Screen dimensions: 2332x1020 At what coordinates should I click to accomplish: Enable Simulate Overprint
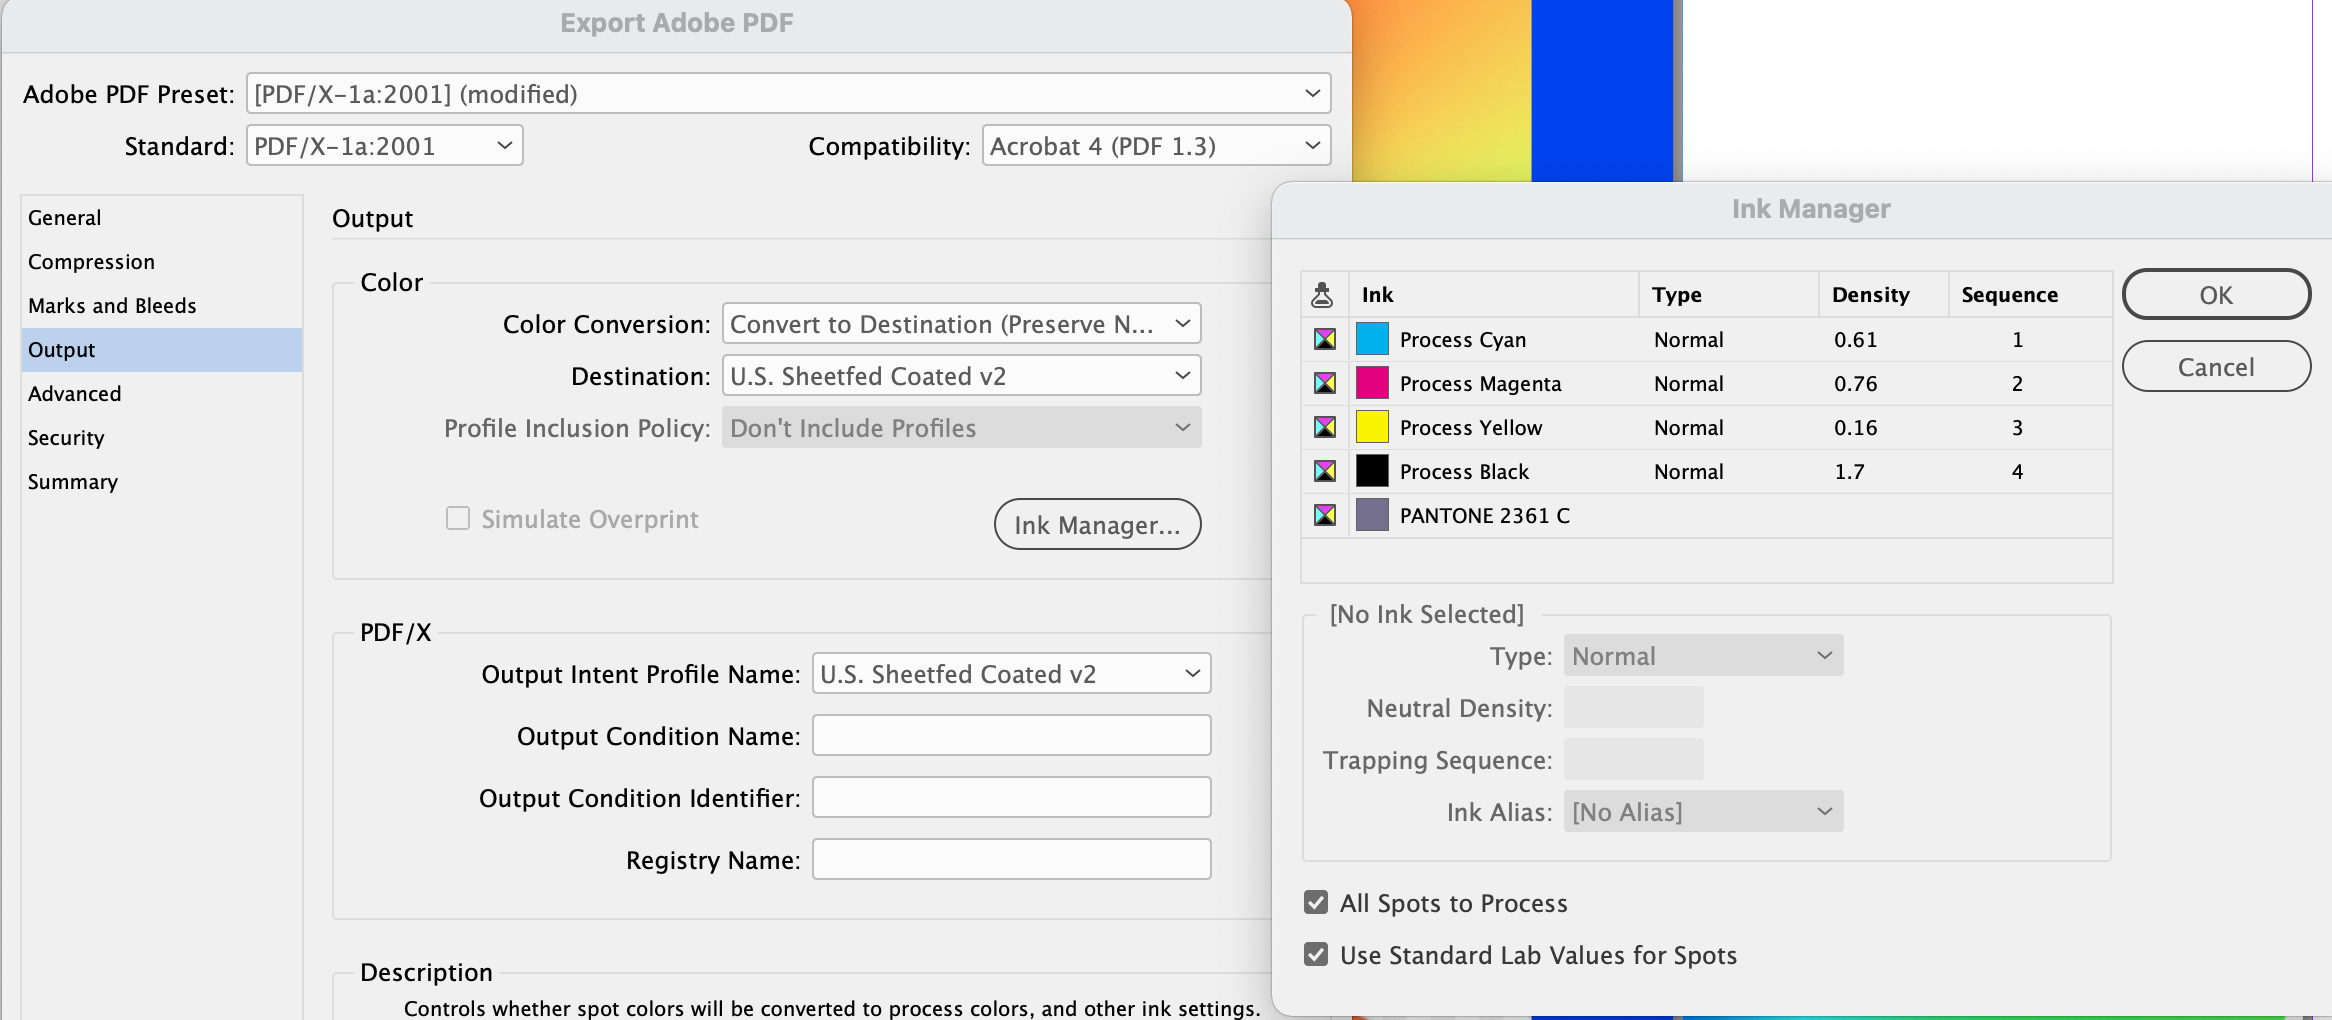(x=458, y=518)
